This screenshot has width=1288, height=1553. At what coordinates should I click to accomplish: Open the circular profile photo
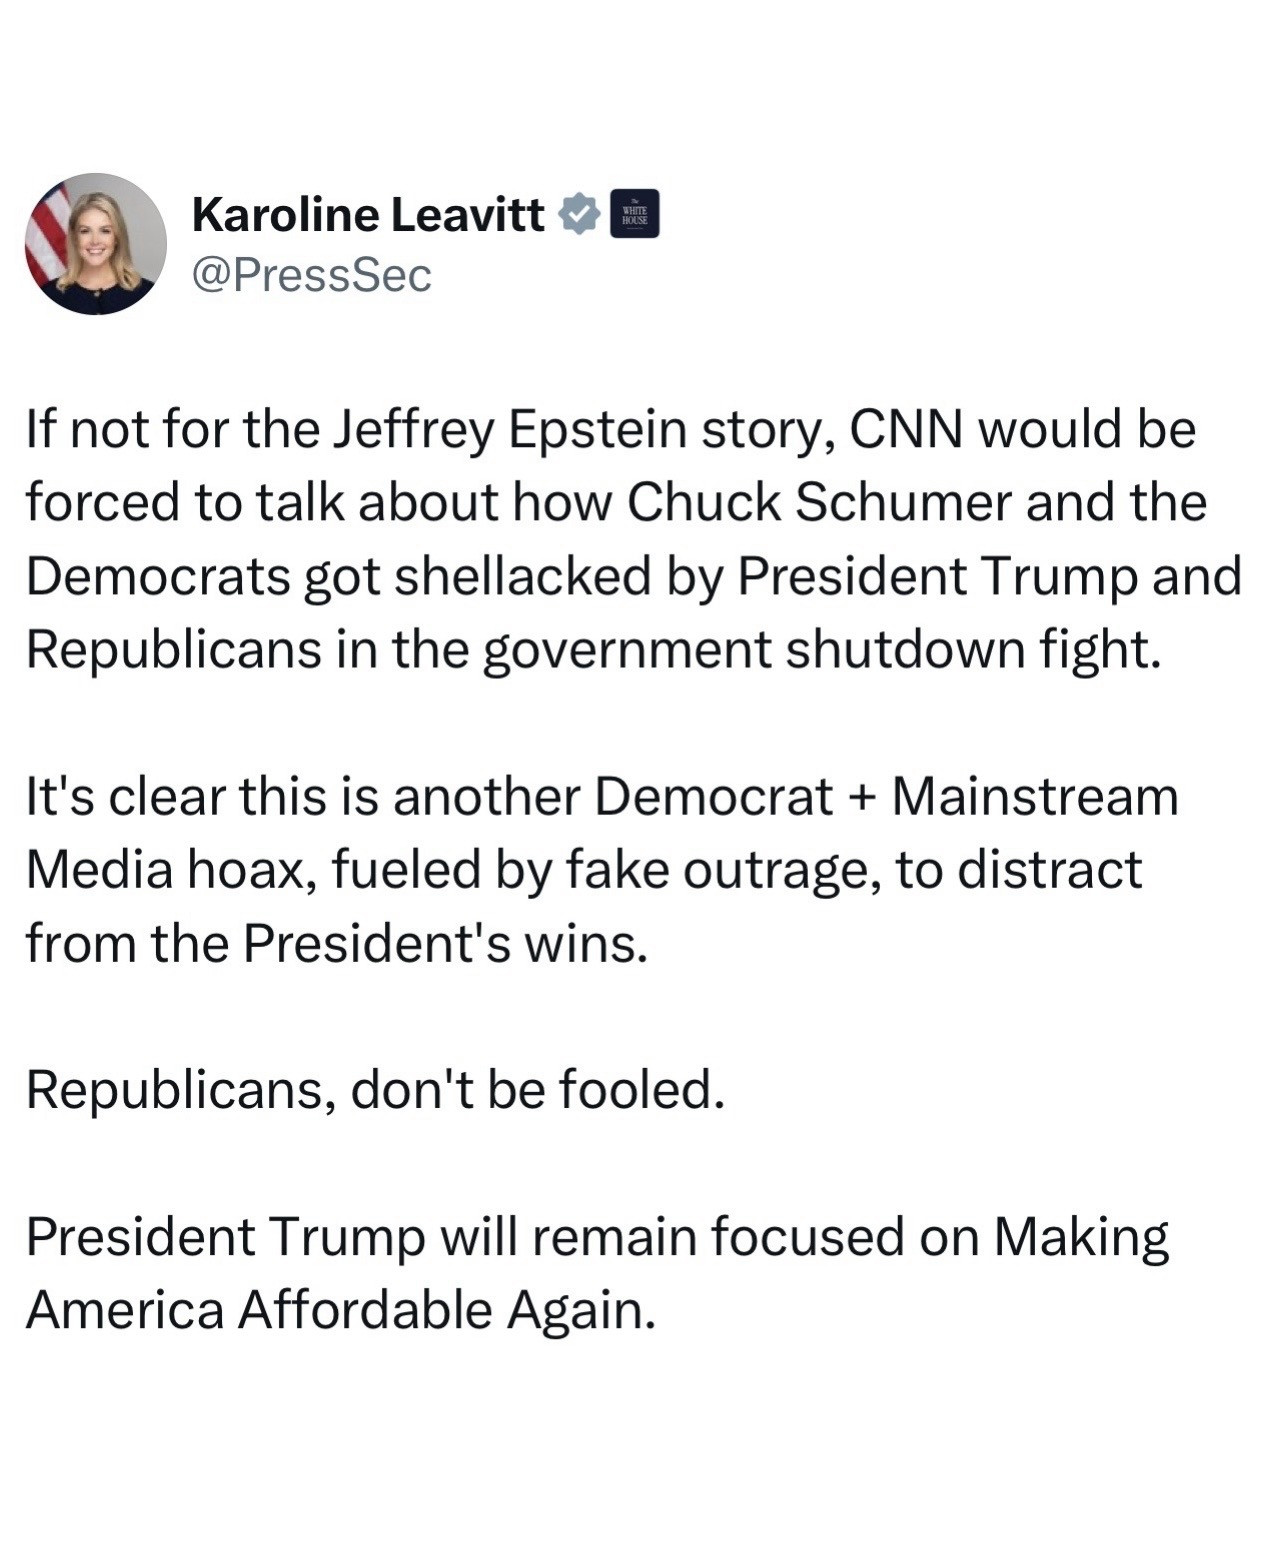click(96, 244)
